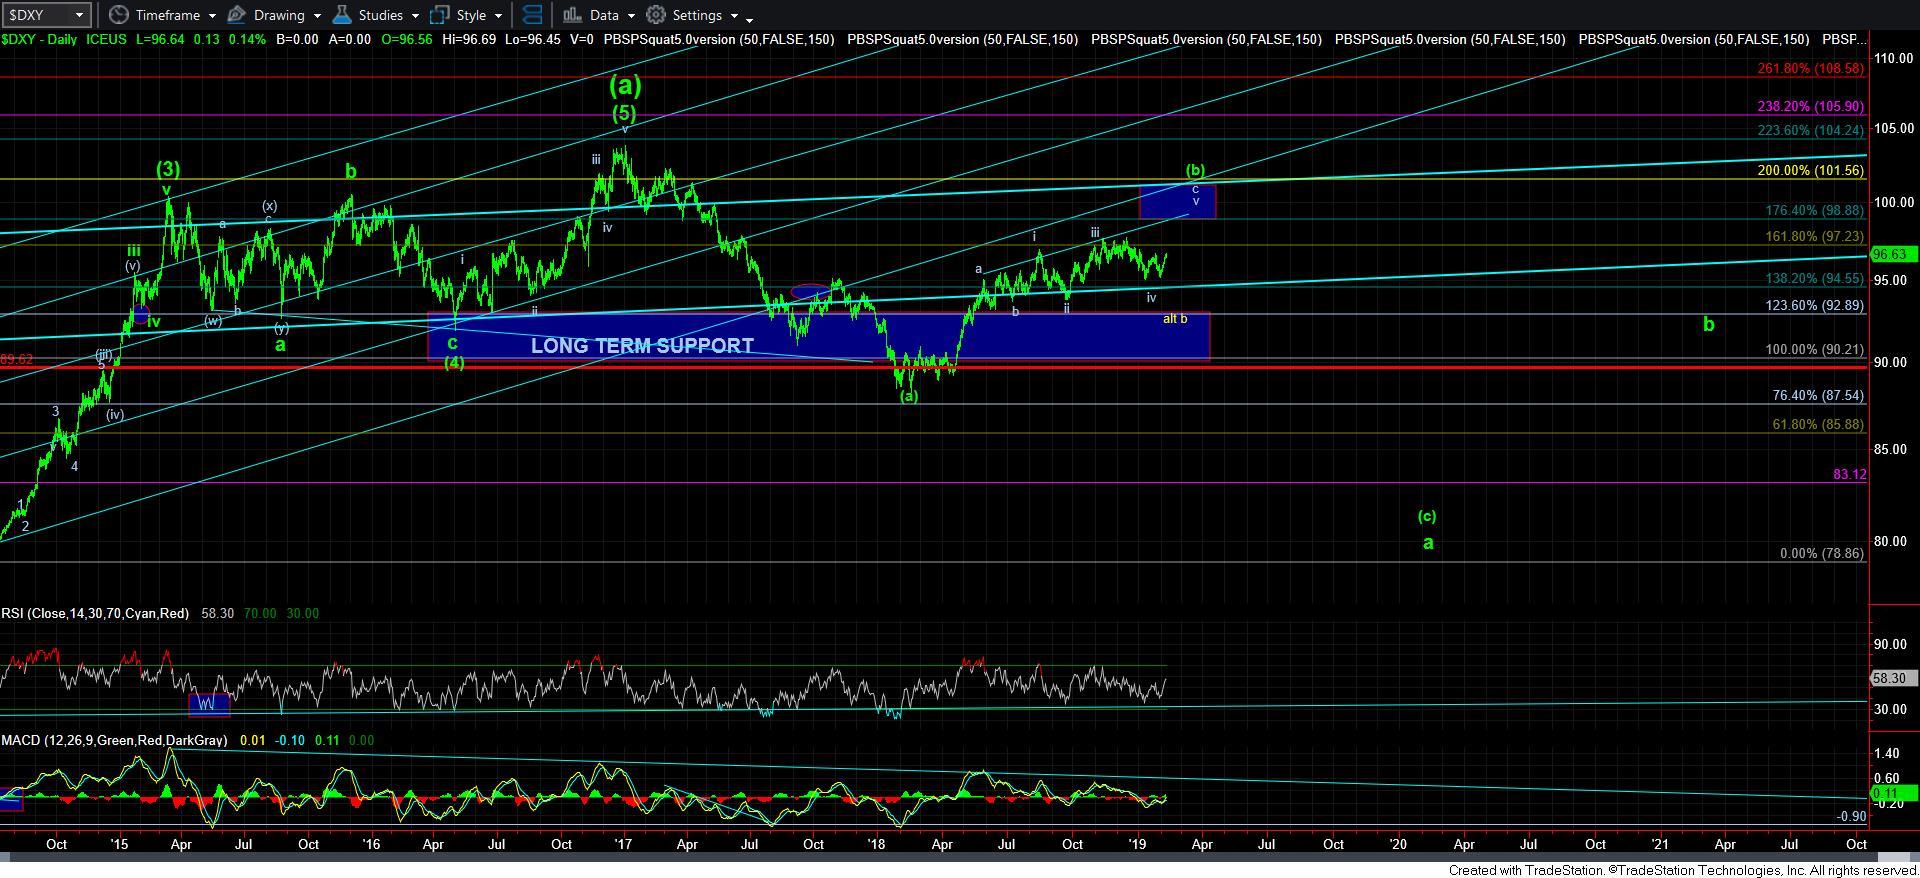Select the green (5) wave label

point(625,114)
